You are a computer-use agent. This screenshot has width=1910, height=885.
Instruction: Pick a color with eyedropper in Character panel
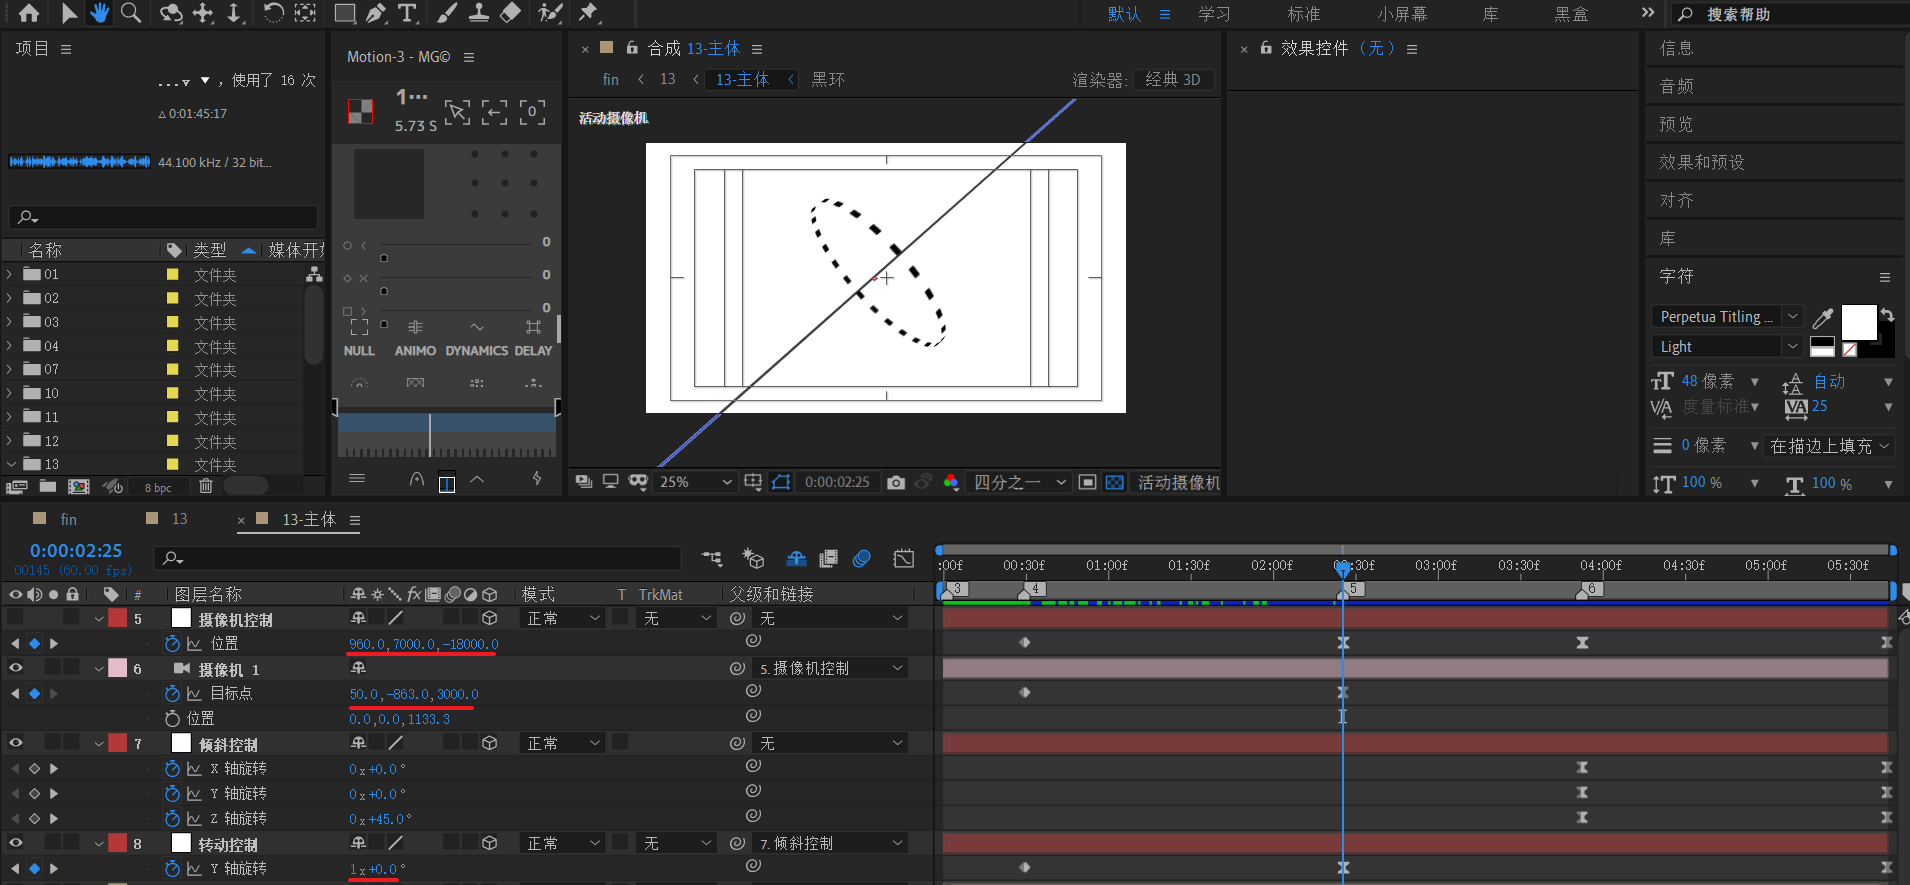pos(1823,318)
